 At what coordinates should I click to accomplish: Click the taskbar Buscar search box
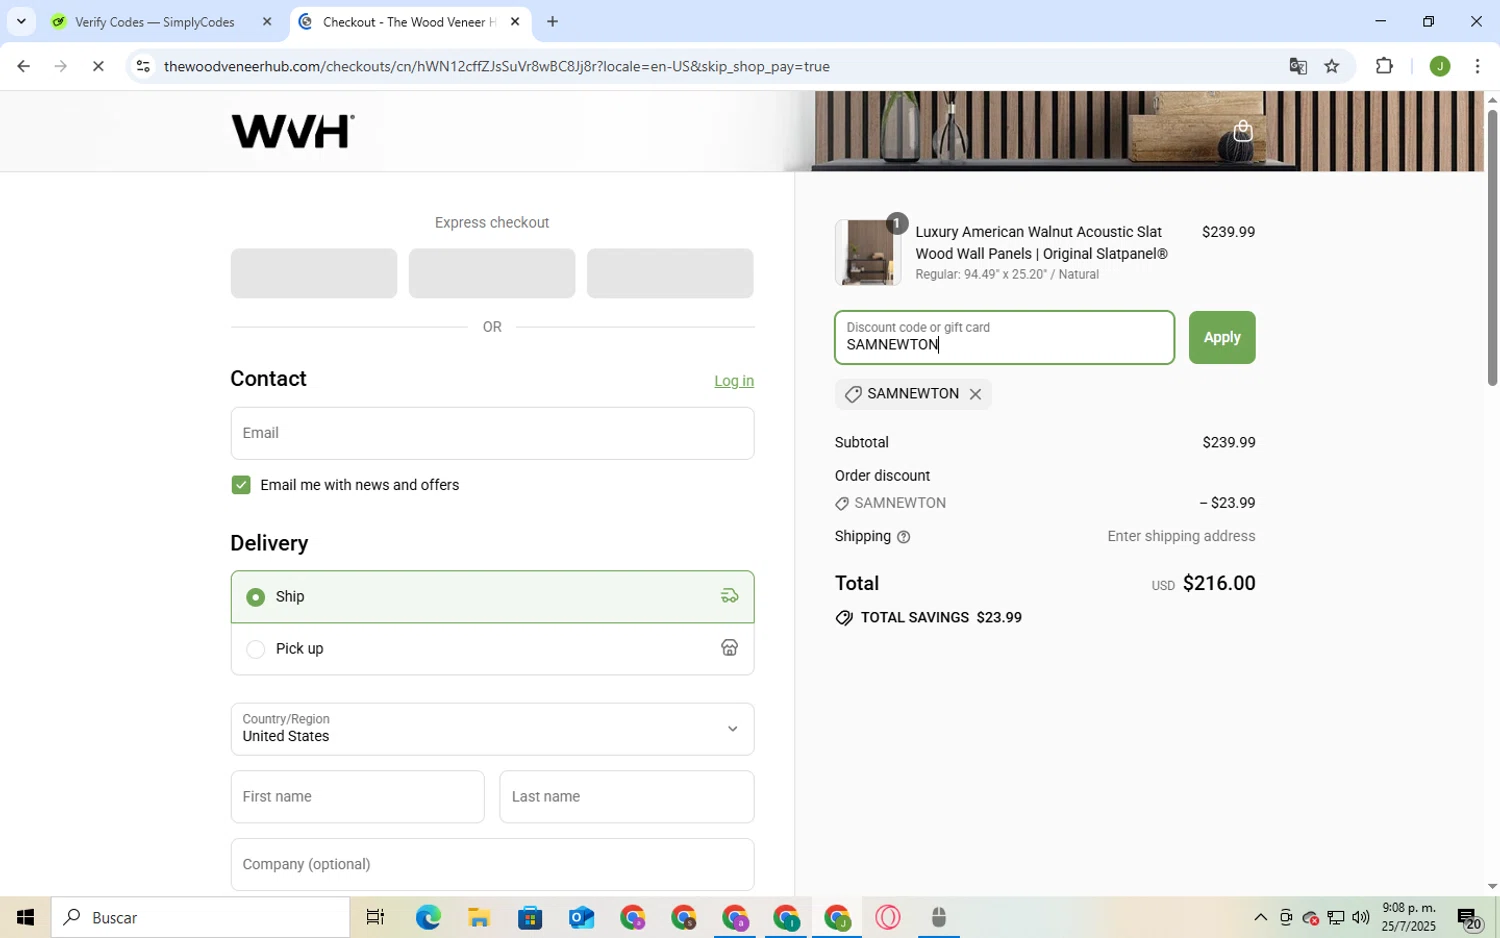(201, 917)
